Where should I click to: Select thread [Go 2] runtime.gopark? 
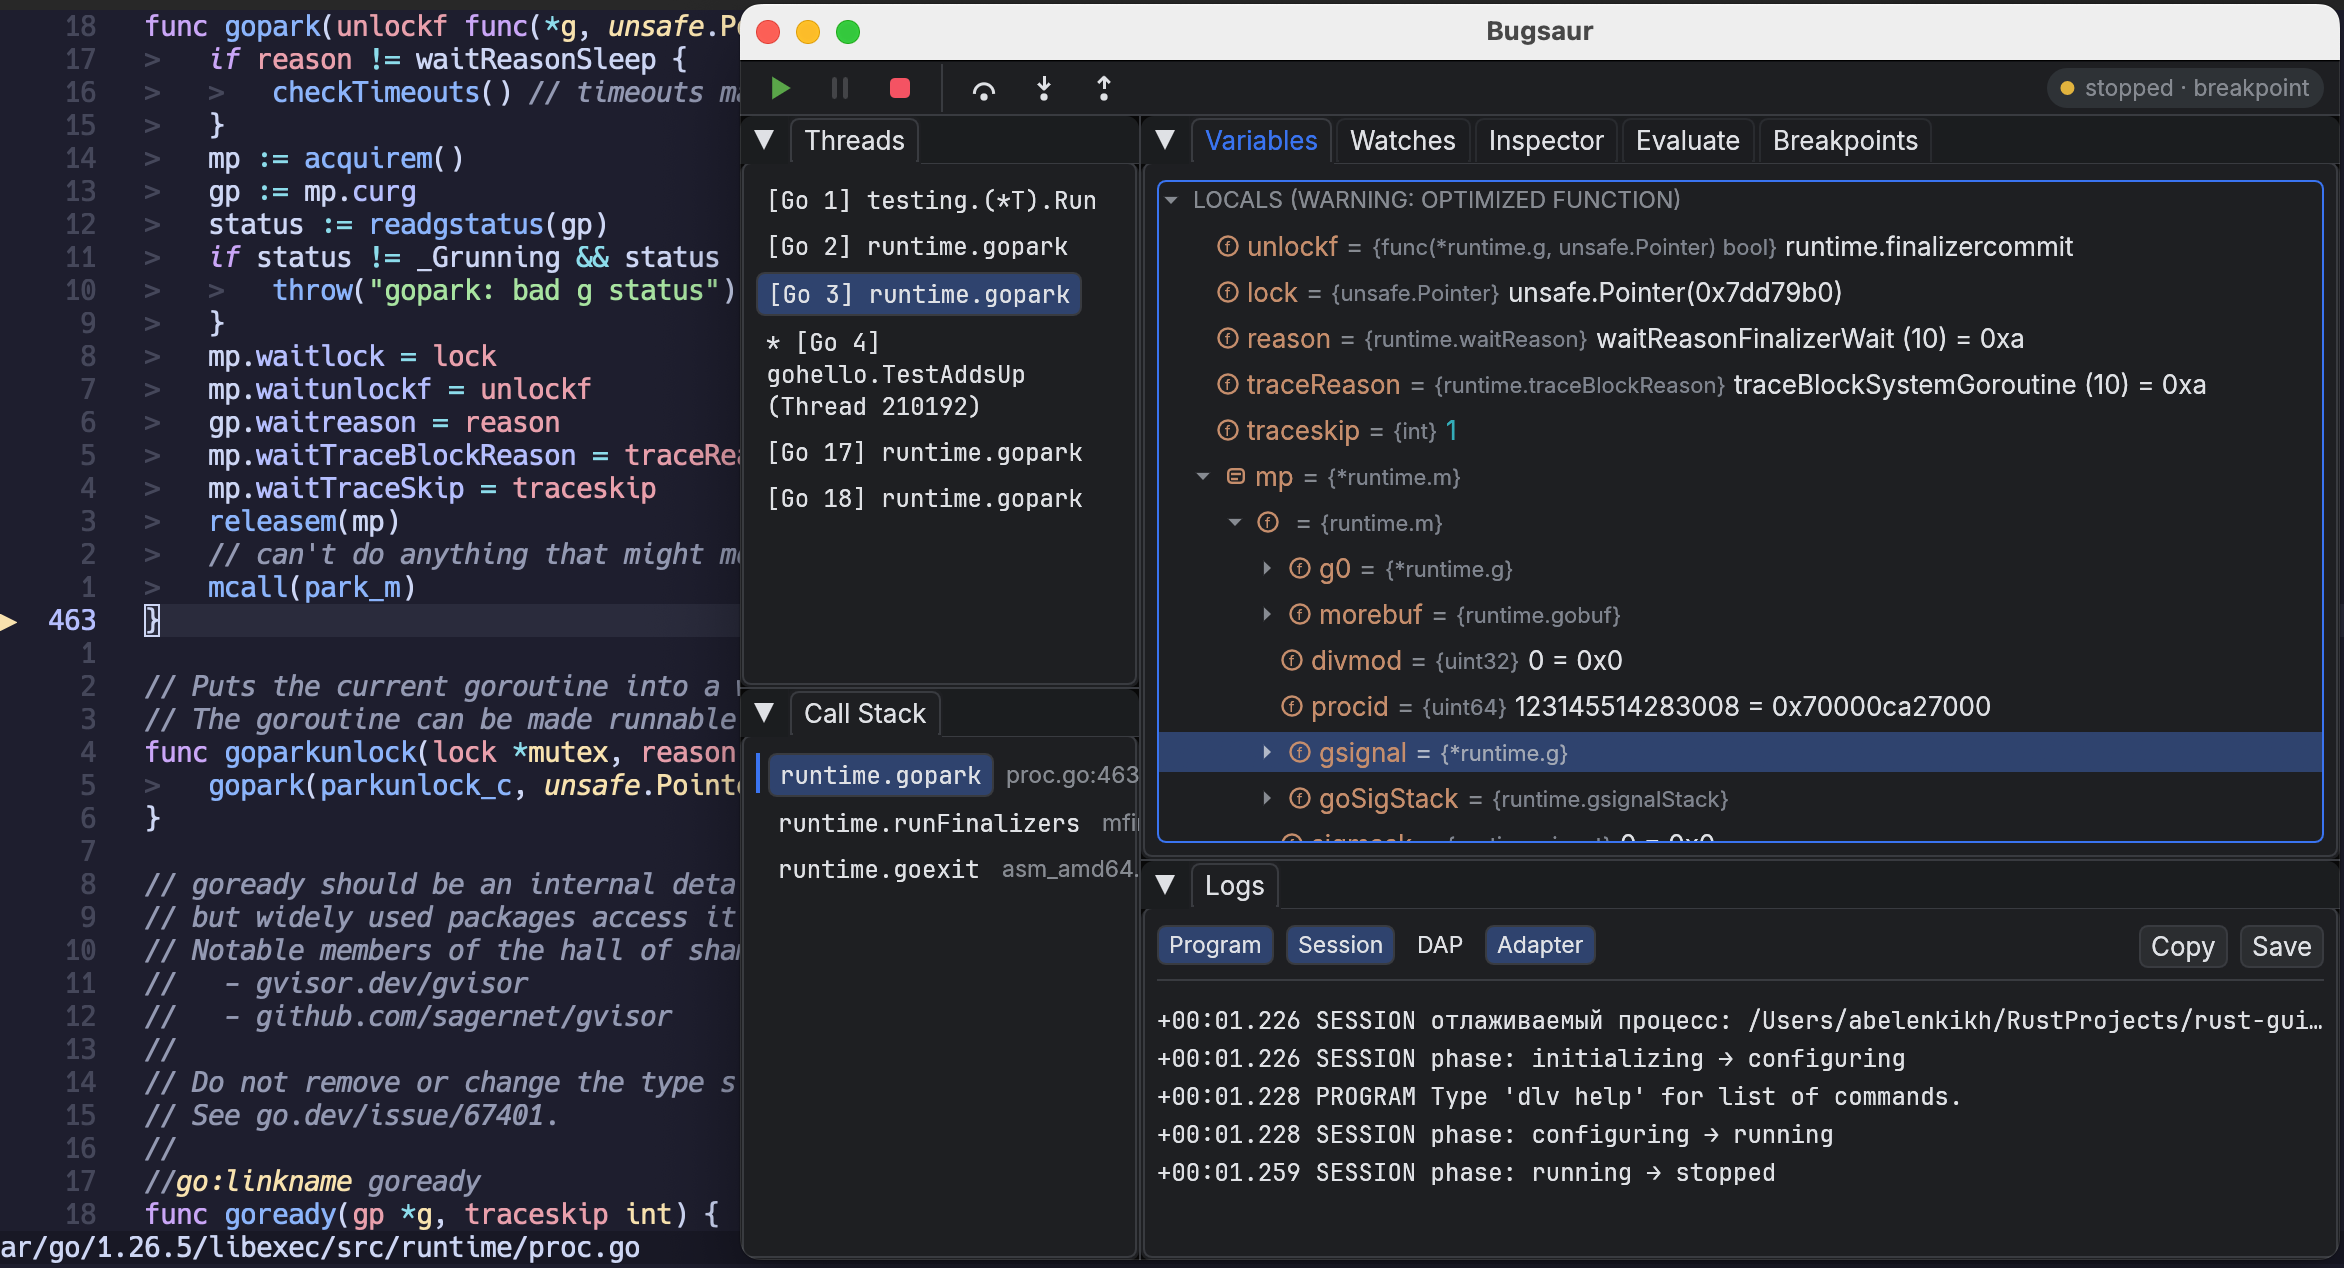[x=917, y=247]
